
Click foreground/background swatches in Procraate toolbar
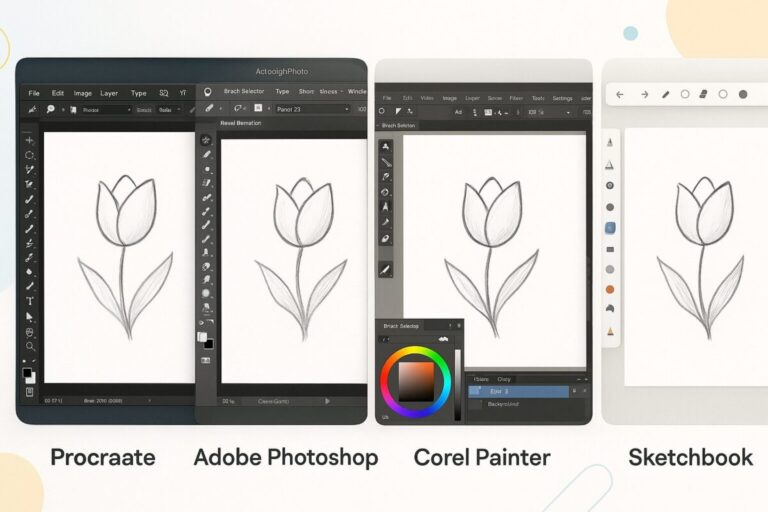(29, 376)
